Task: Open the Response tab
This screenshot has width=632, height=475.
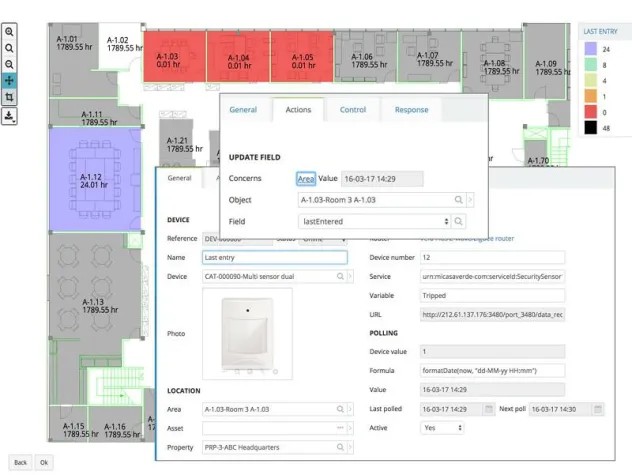Action: [x=411, y=110]
